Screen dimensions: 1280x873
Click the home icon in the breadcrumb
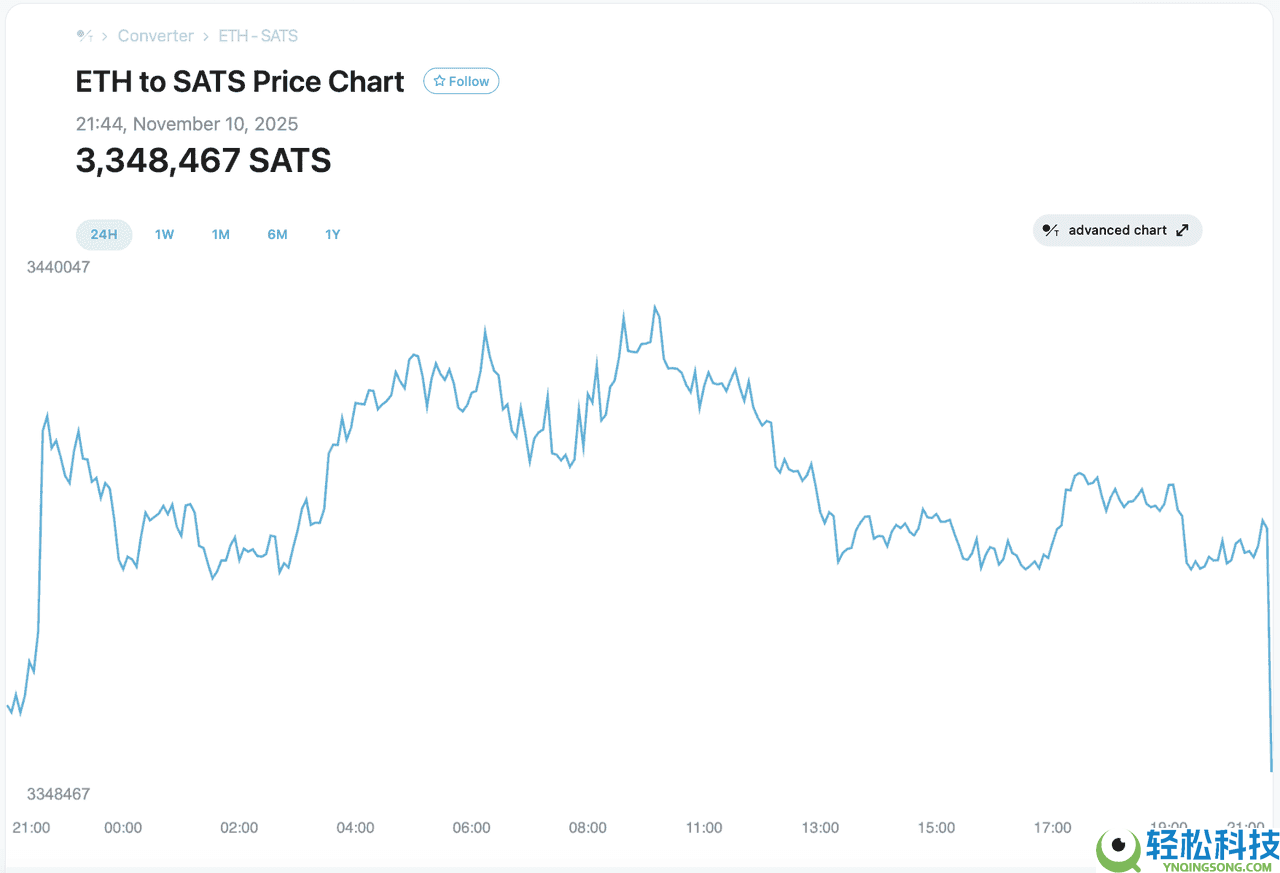point(84,36)
